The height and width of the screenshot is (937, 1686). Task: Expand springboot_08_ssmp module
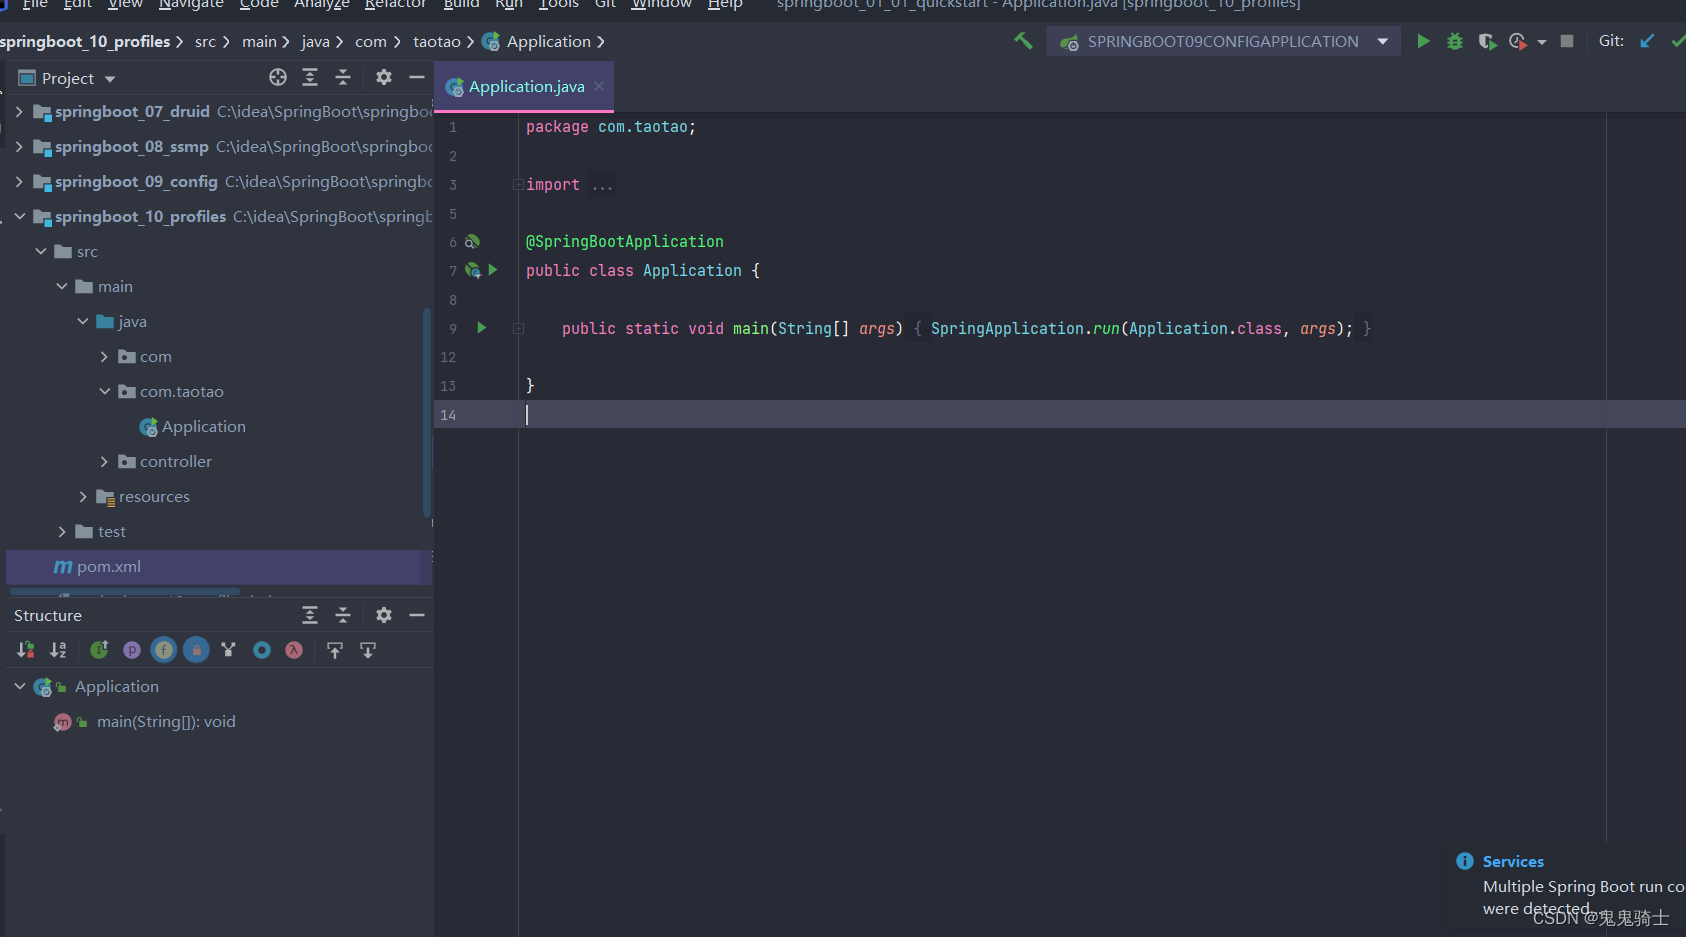click(x=19, y=147)
